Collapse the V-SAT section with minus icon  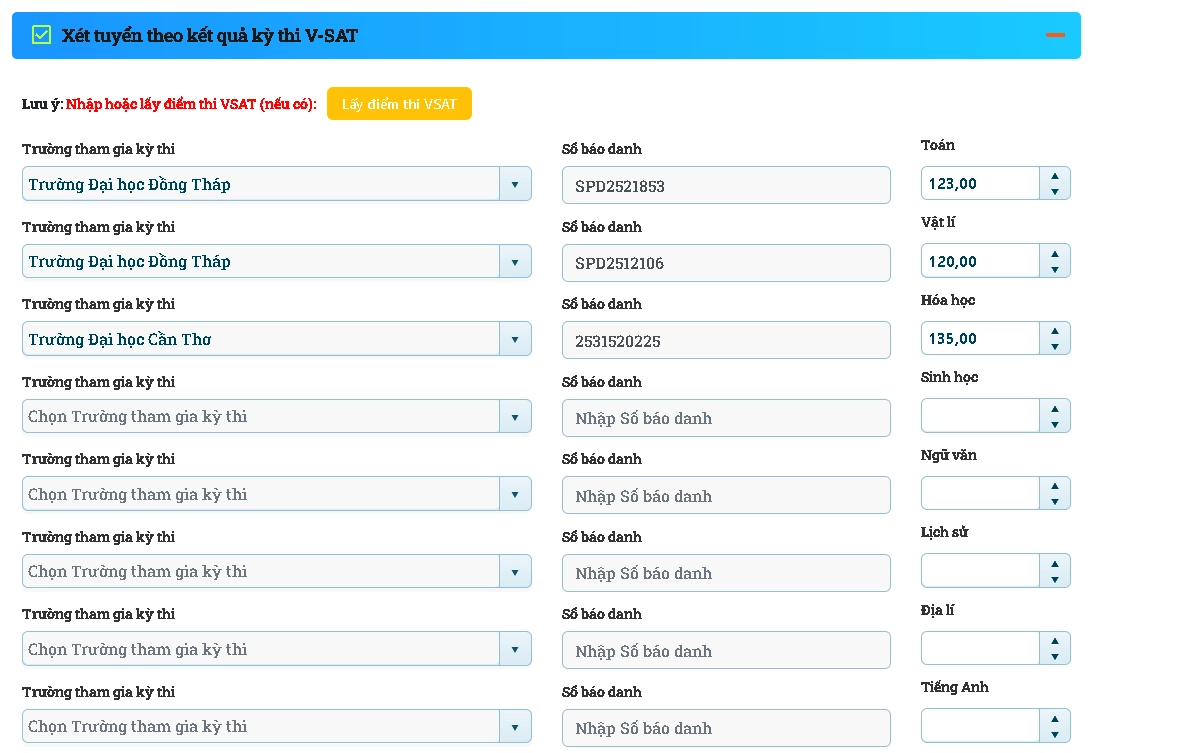pos(1055,35)
